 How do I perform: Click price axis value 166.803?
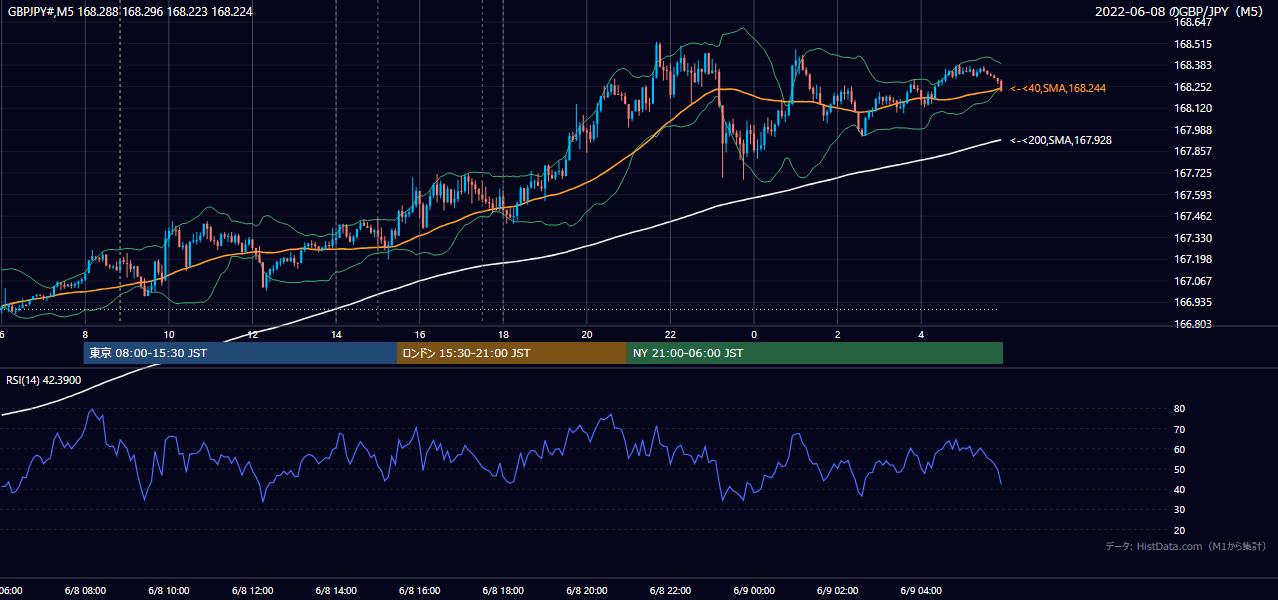coord(1192,324)
